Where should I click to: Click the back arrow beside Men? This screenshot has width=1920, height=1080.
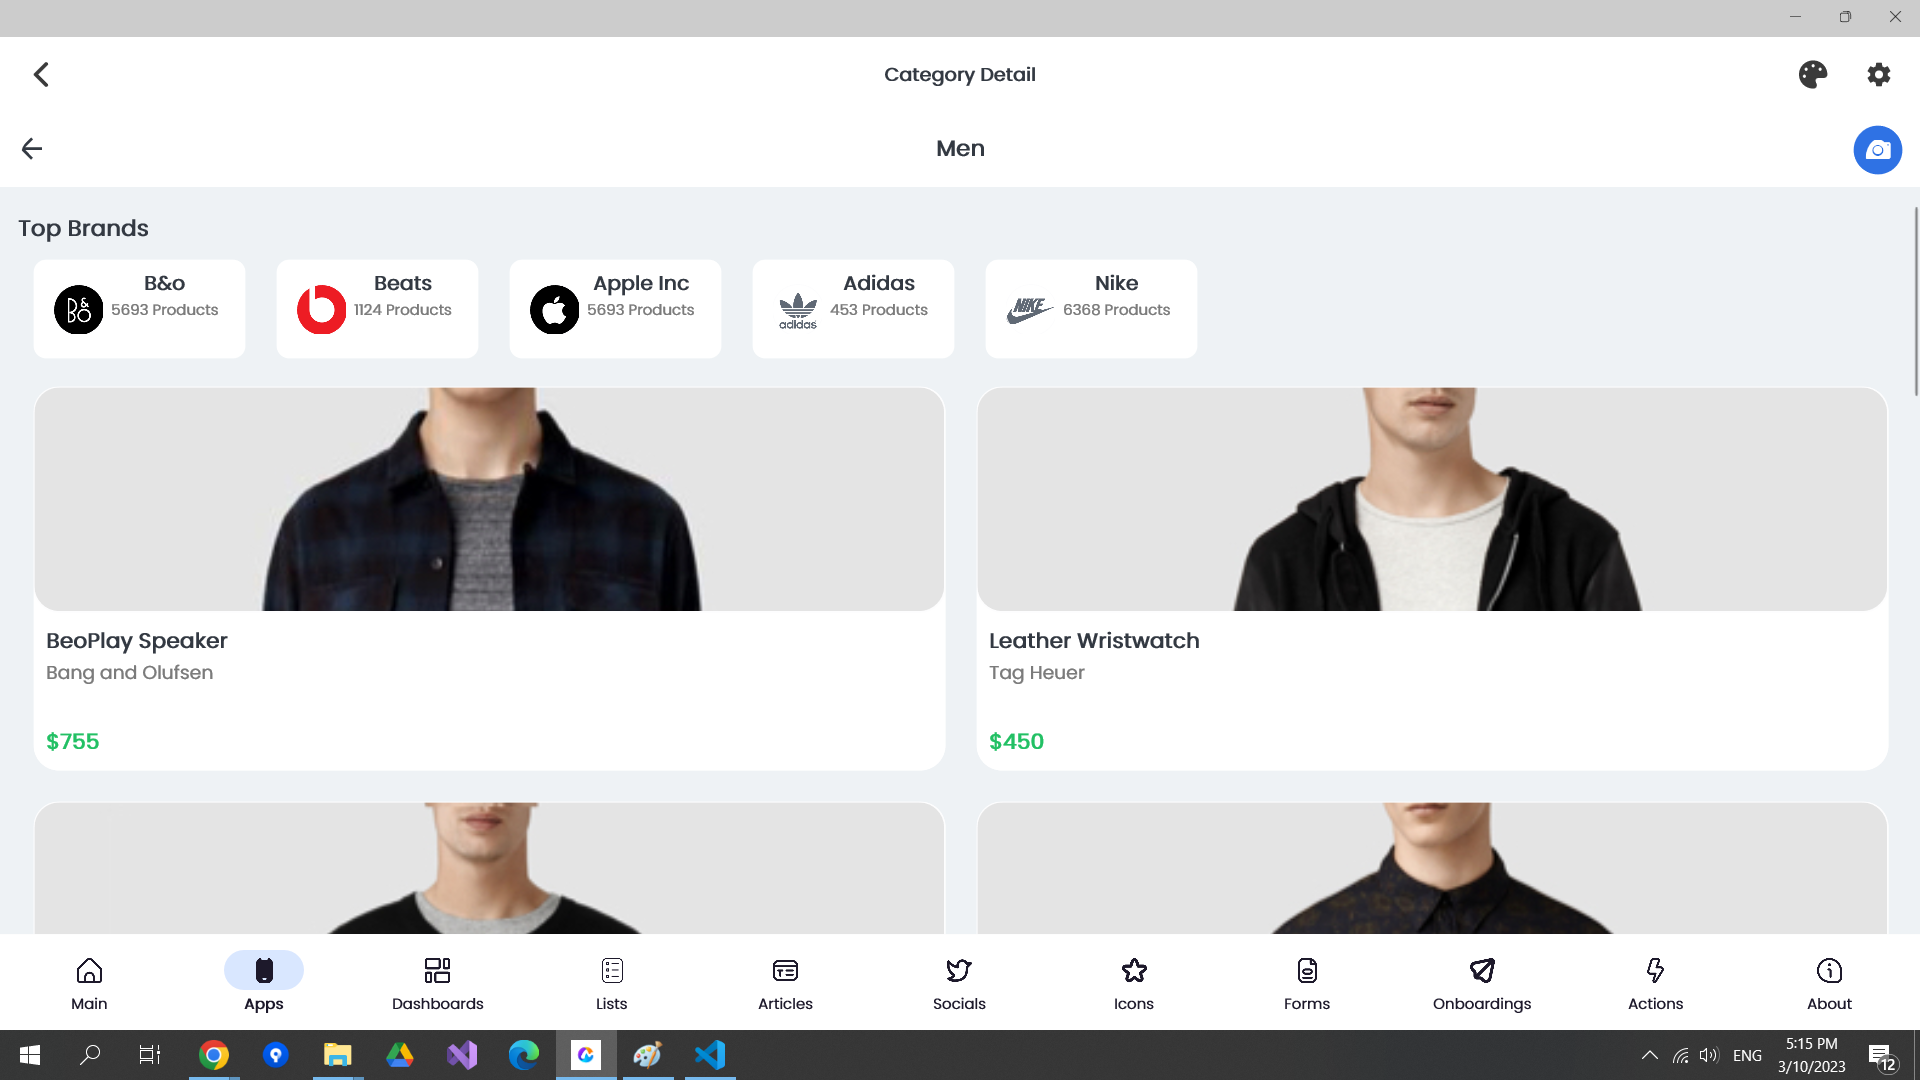coord(32,149)
